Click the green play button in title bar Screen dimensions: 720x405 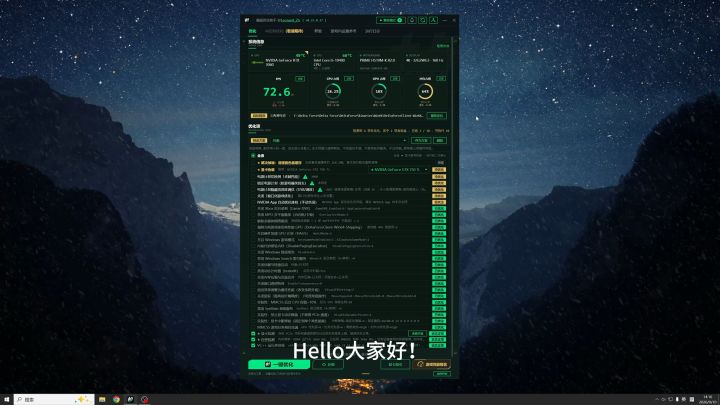tap(390, 20)
